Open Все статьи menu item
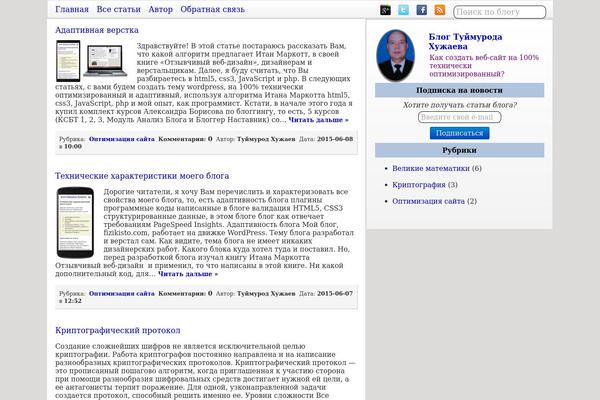This screenshot has height=400, width=600. (119, 10)
